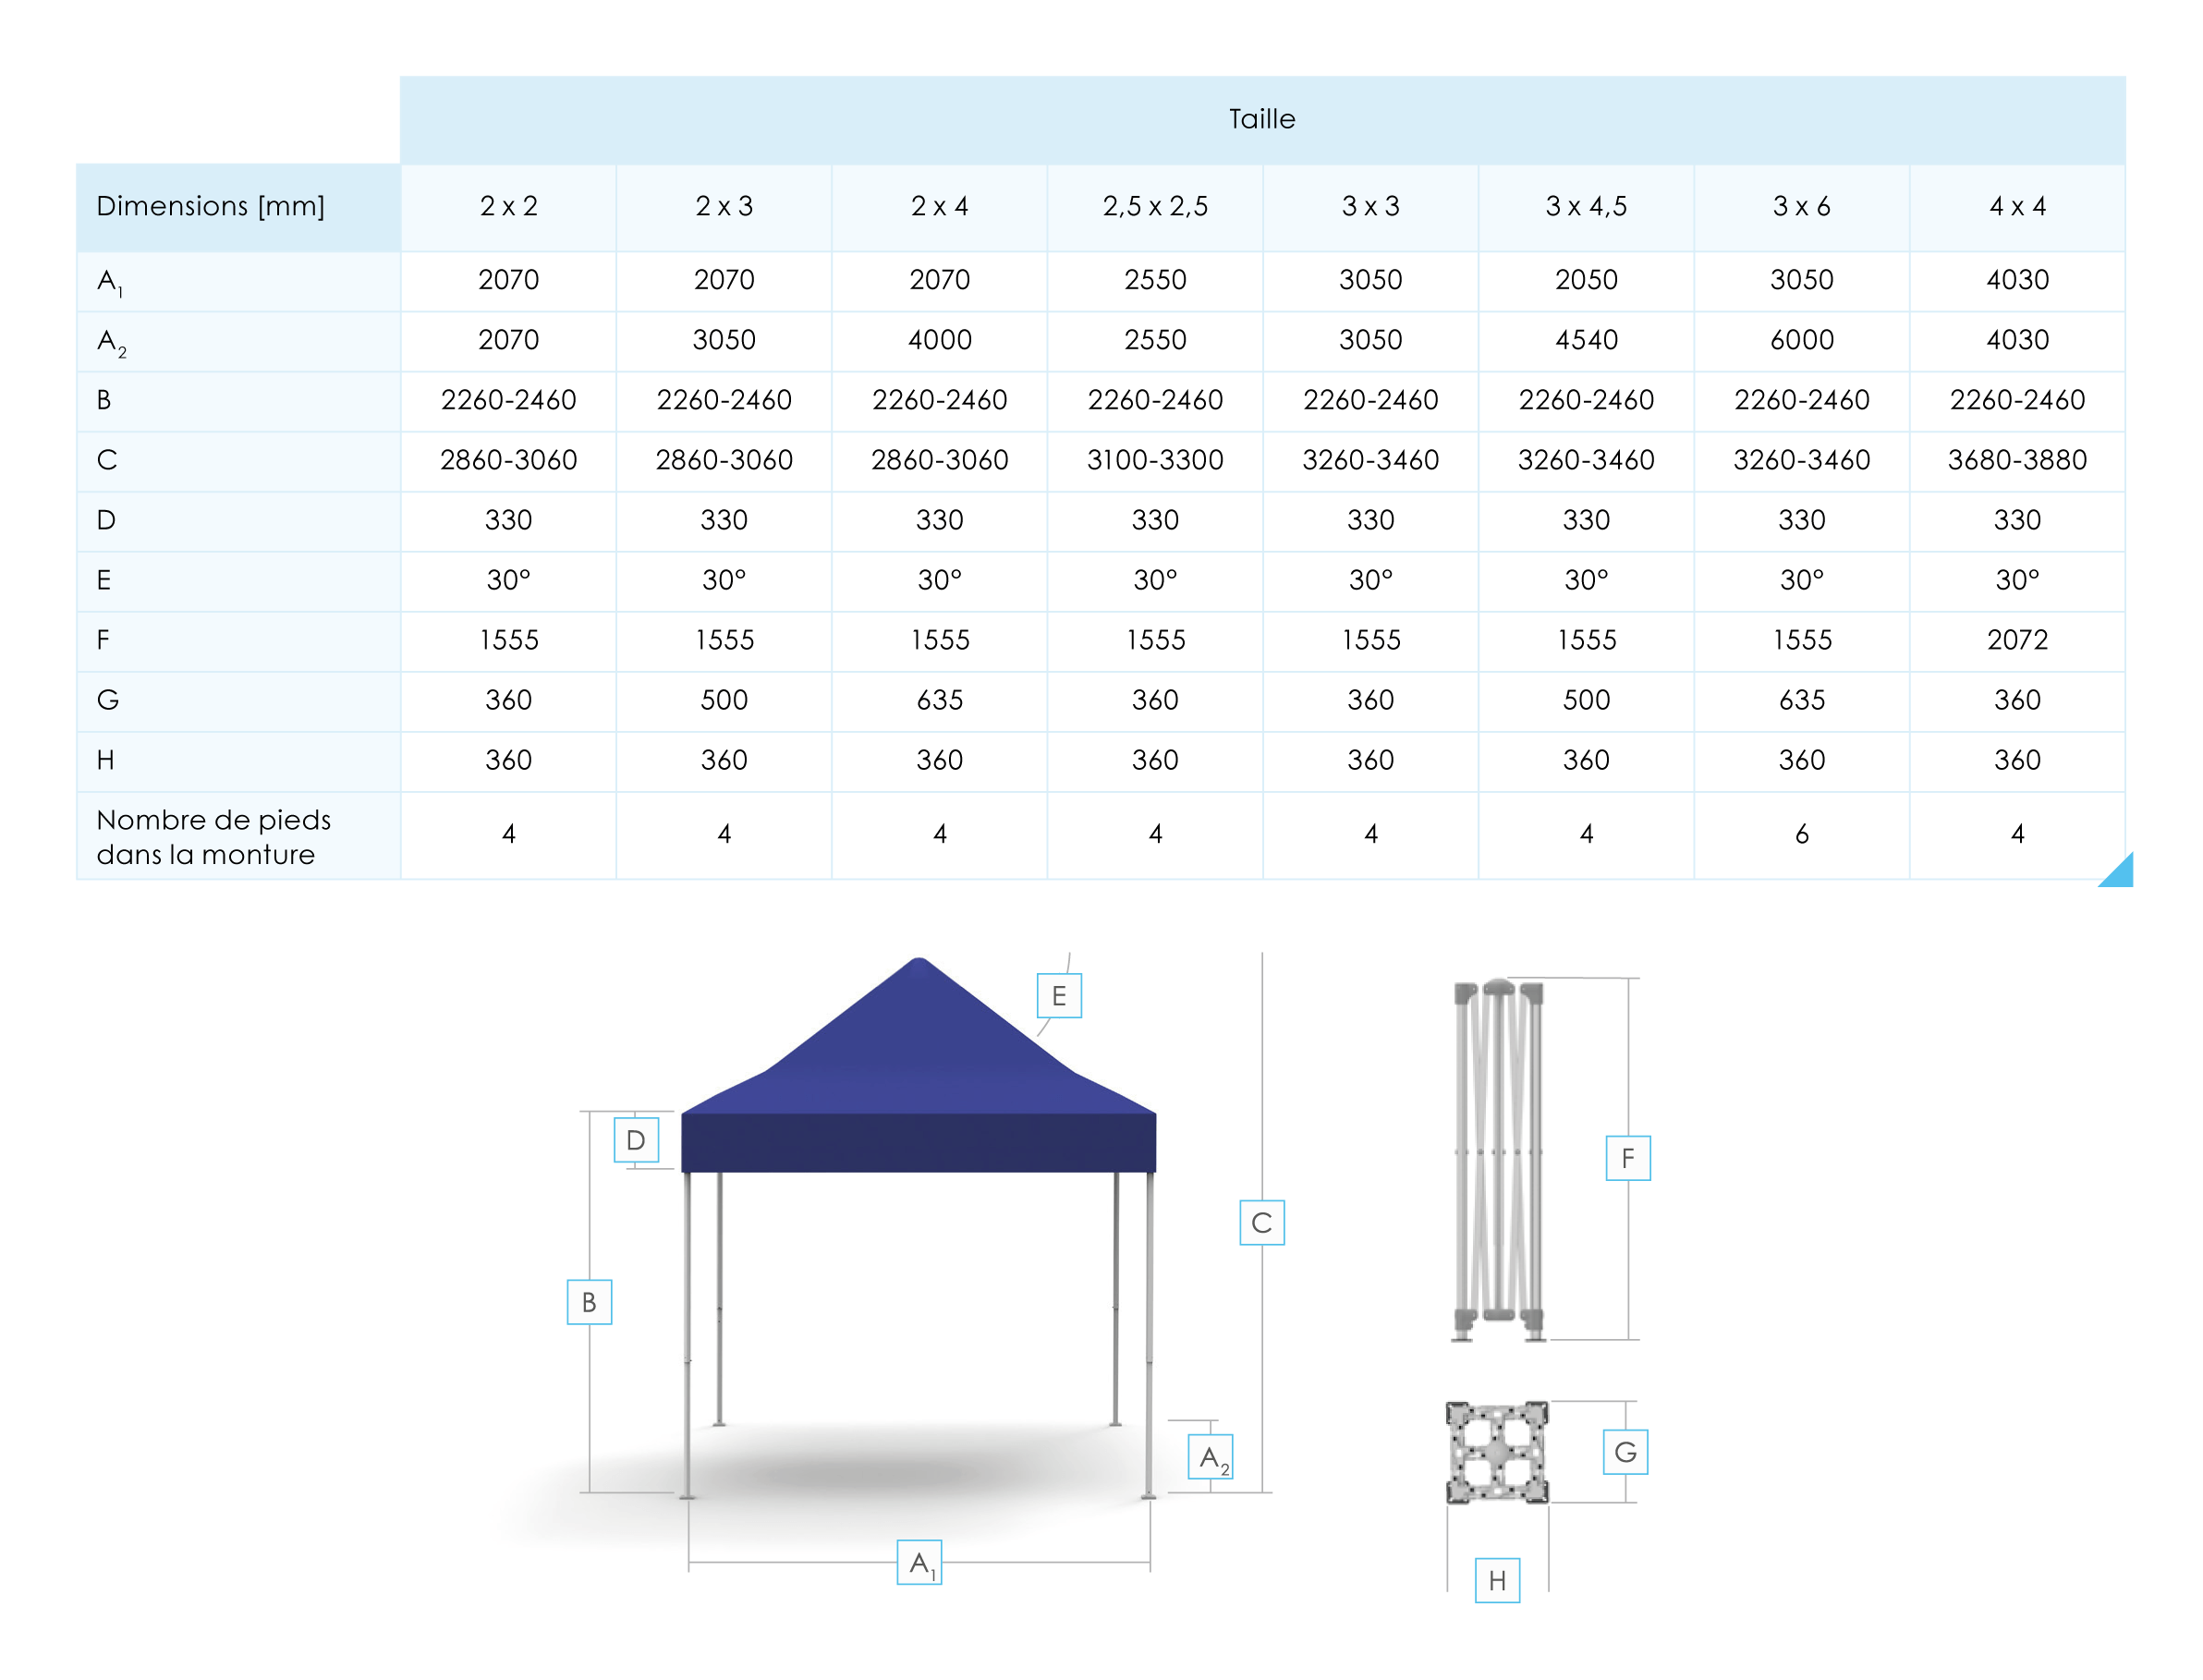Click the A2 depth label box
Viewport: 2203px width, 1680px height.
1209,1456
